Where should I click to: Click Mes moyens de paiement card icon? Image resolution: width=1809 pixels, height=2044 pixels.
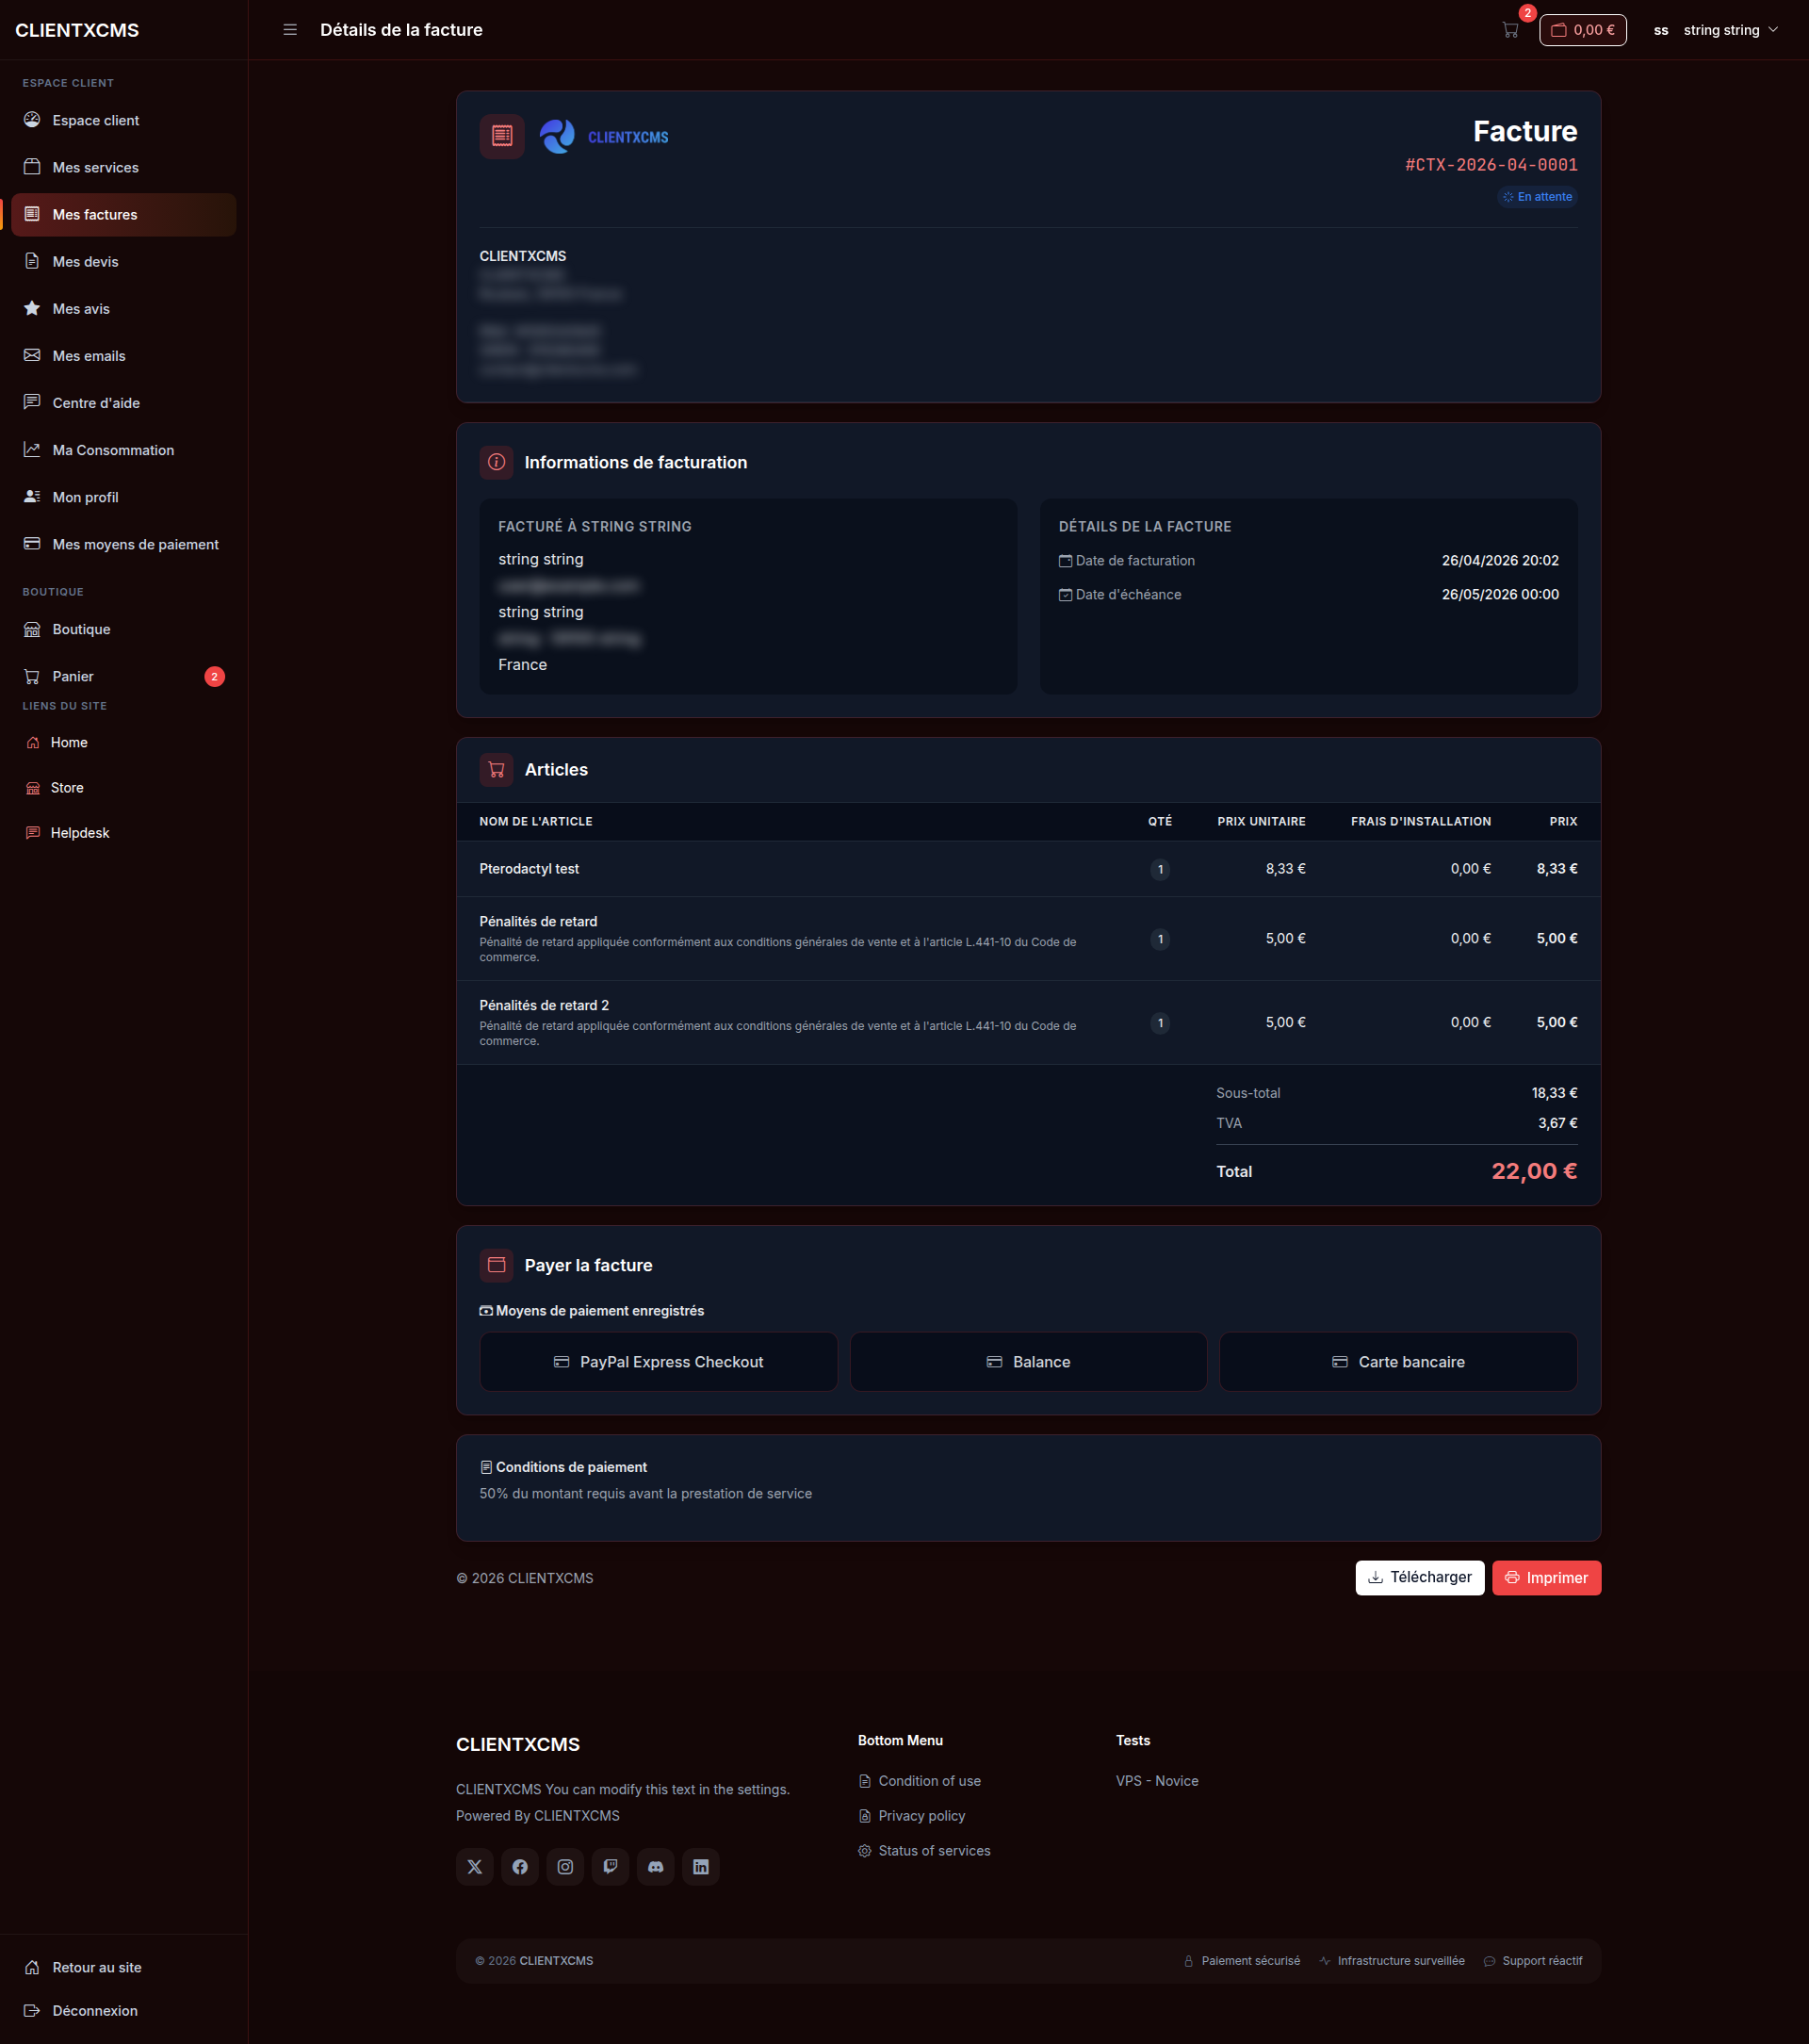(x=32, y=543)
